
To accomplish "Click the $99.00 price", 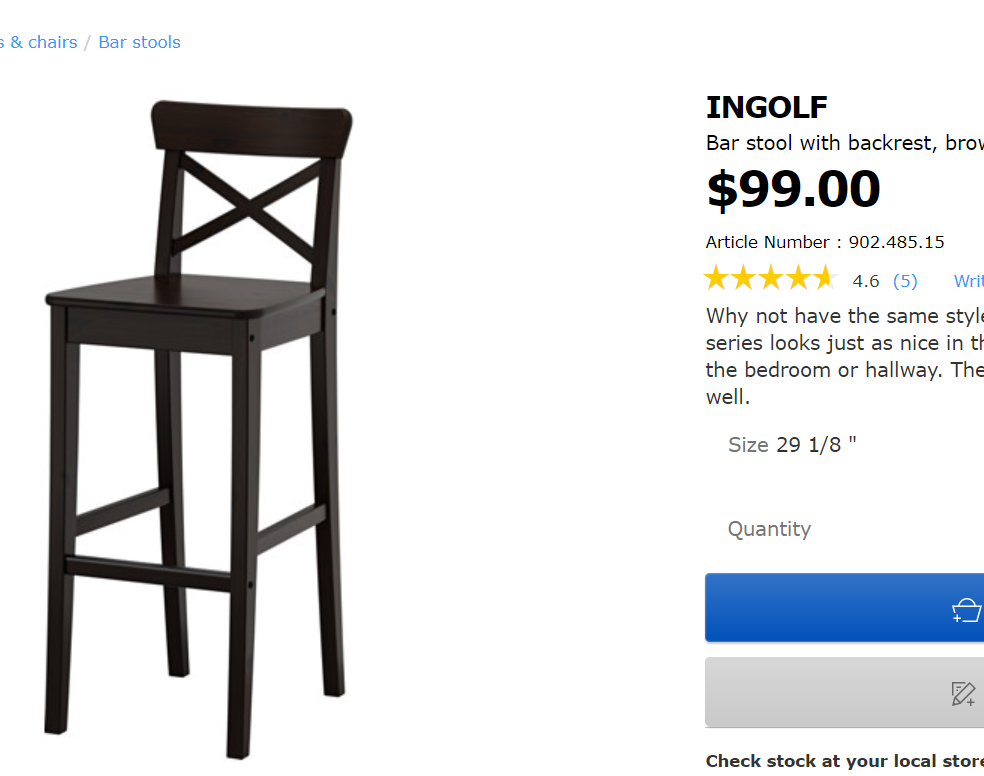I will tap(793, 189).
